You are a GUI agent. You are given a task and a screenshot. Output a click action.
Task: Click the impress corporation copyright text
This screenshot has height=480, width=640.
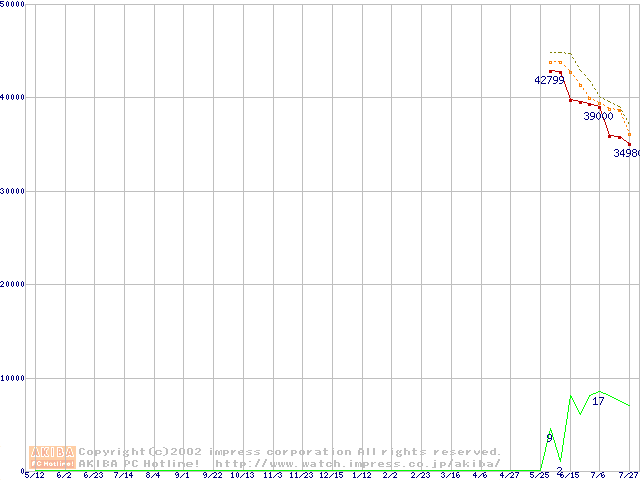click(290, 451)
